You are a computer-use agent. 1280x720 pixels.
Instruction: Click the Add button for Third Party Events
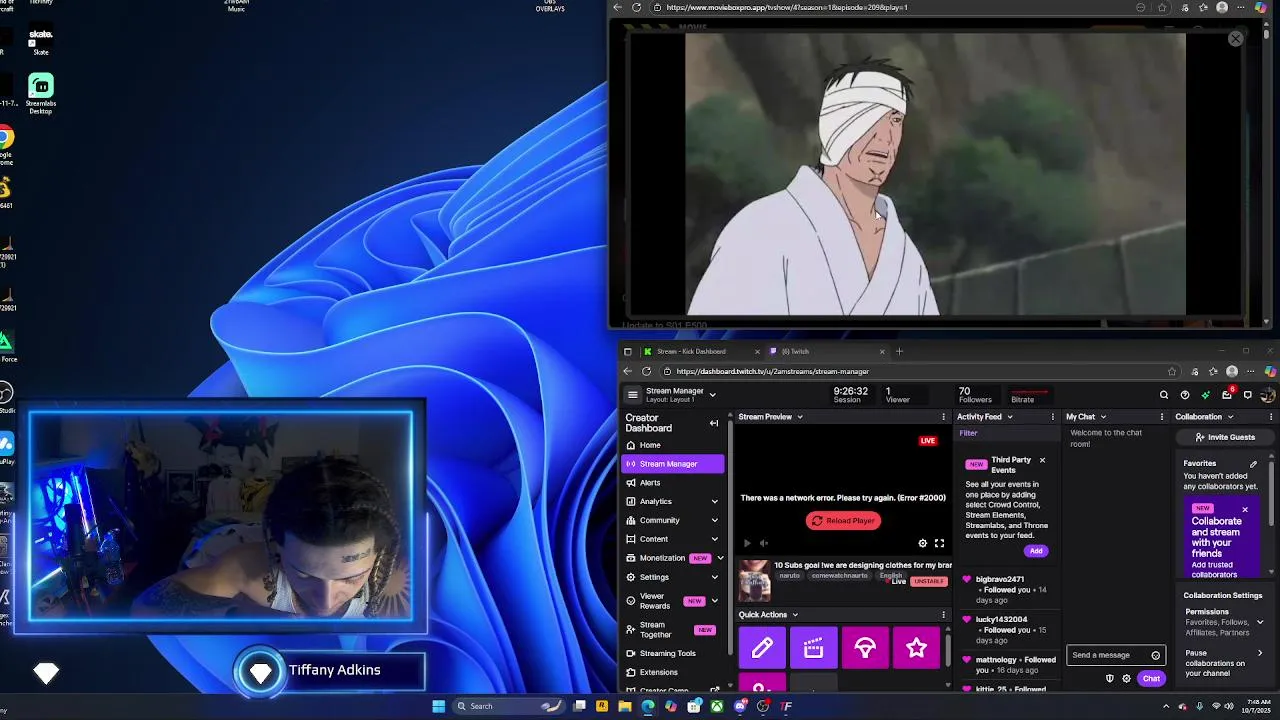[1036, 551]
